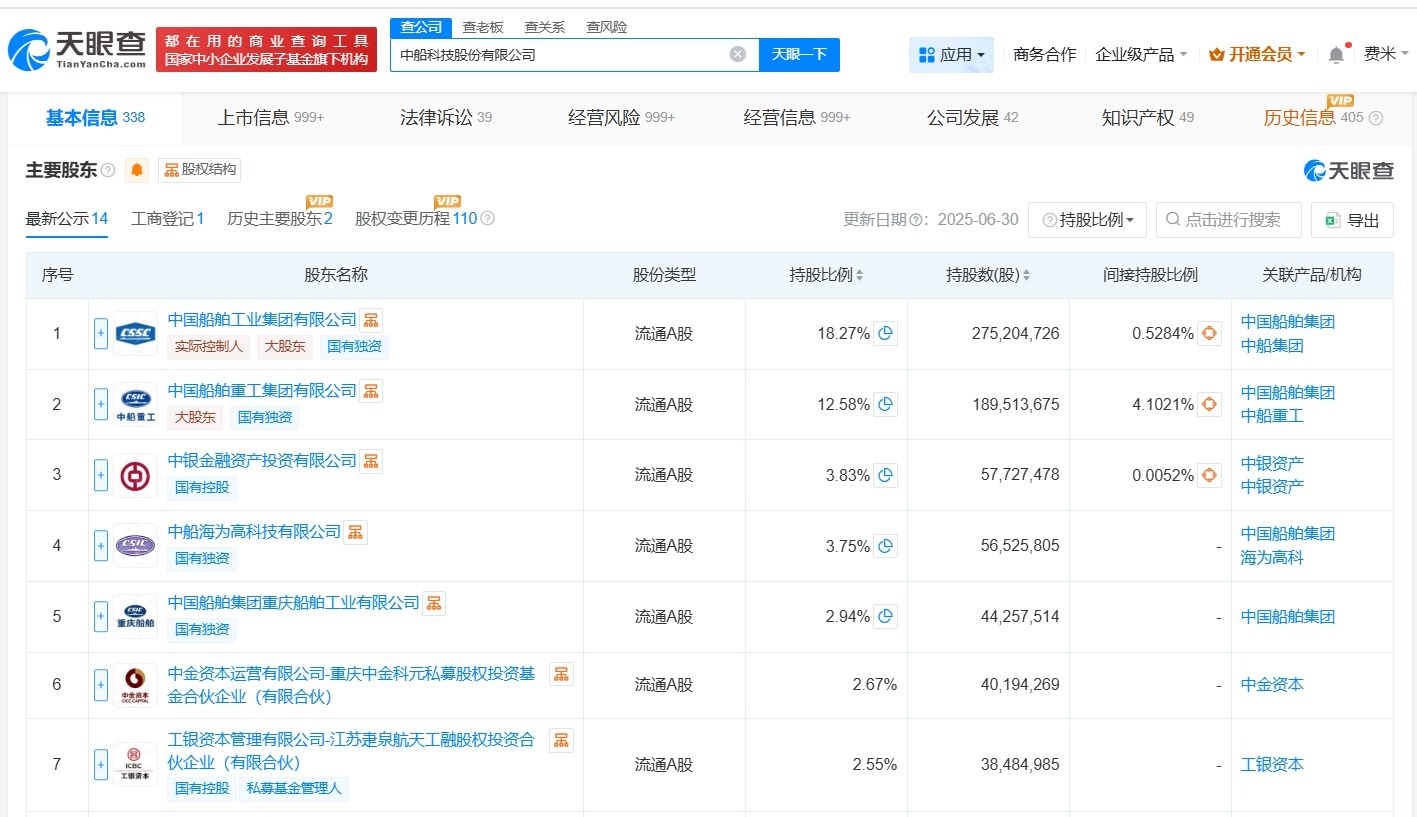Screen dimensions: 1417x817
Task: Switch to the 工商登记 tab
Action: tap(166, 218)
